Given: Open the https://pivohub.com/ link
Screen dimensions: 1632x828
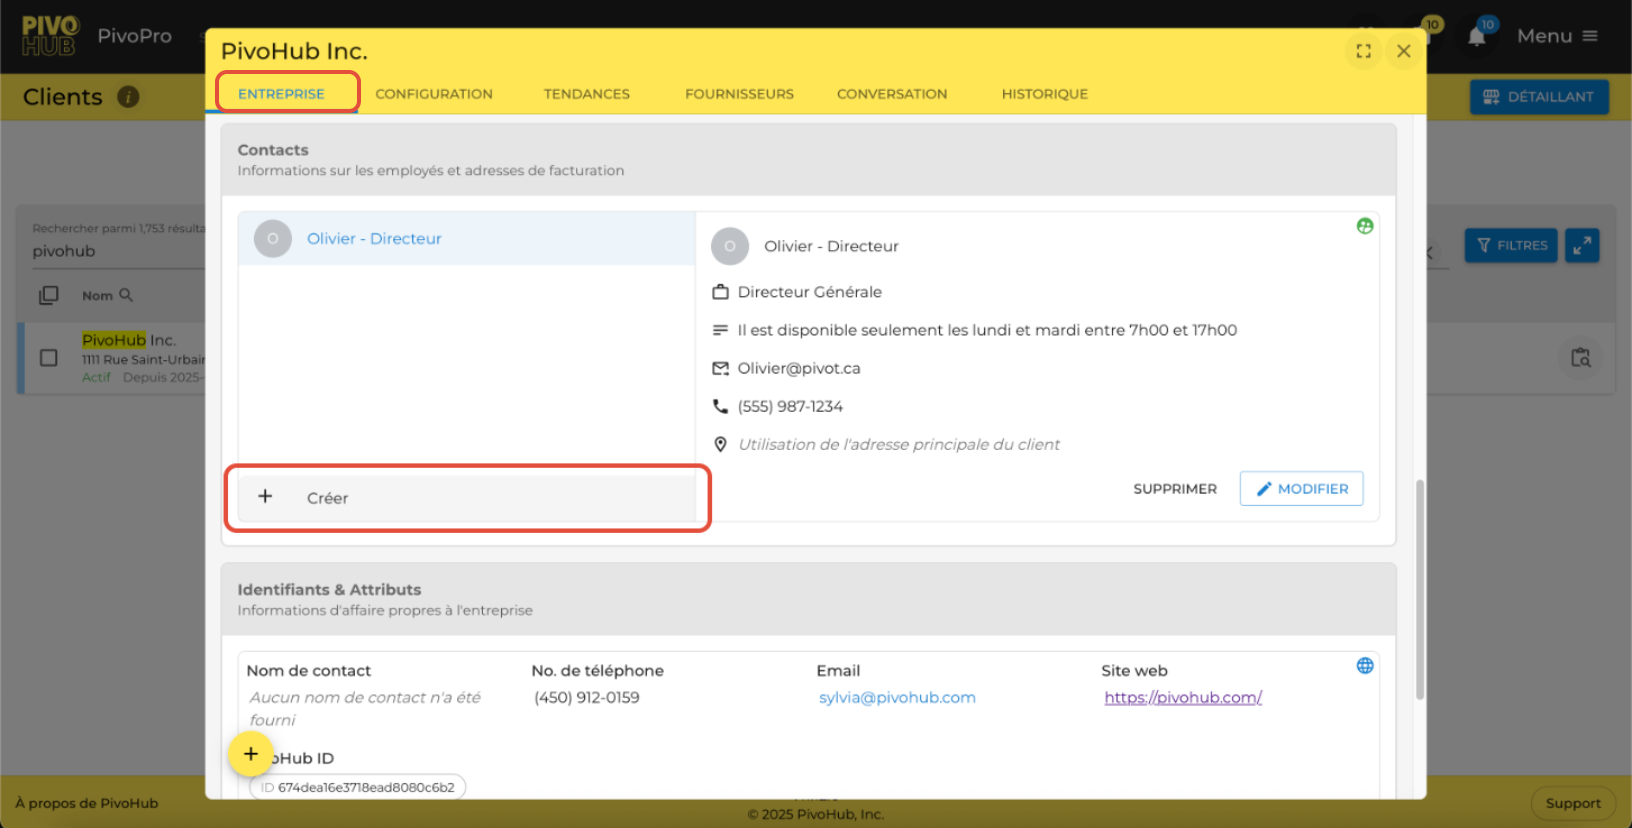Looking at the screenshot, I should 1183,697.
